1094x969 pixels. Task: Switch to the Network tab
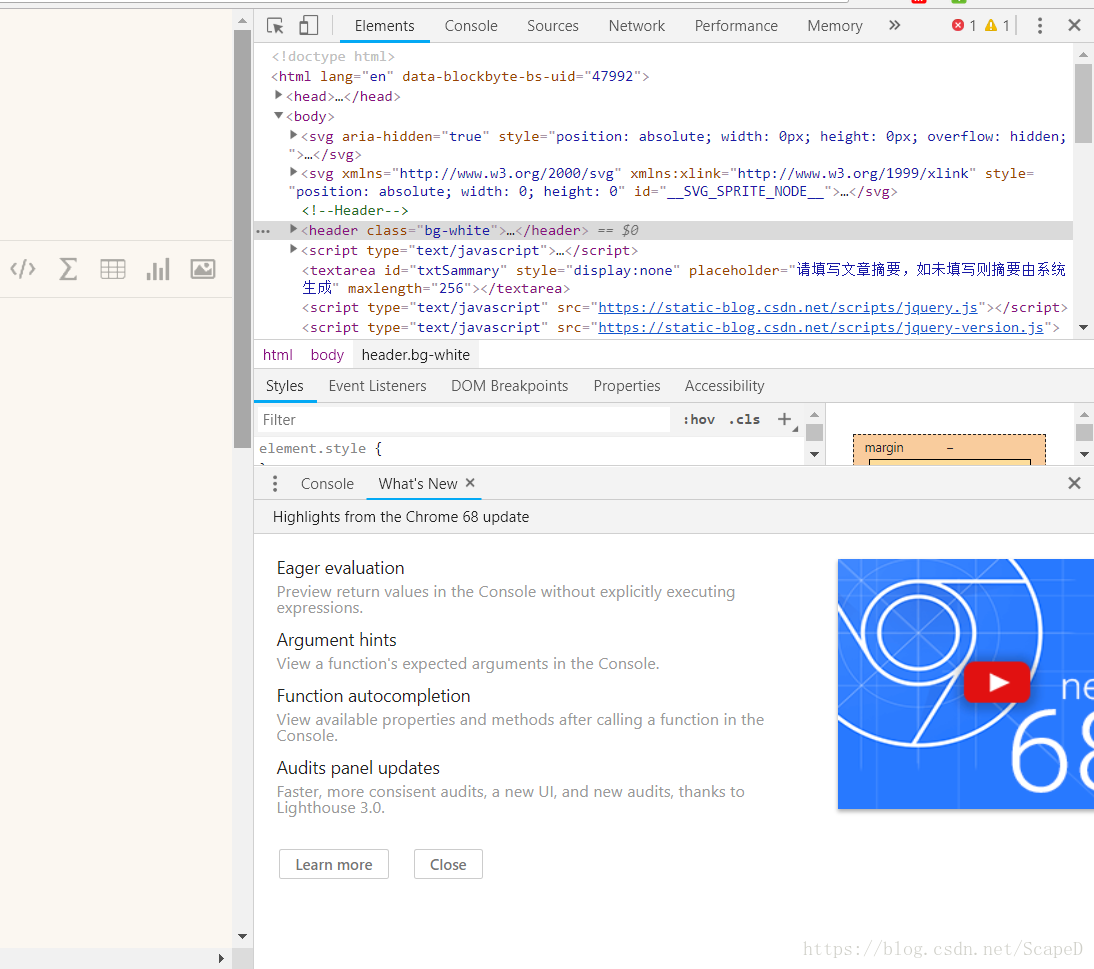point(636,26)
